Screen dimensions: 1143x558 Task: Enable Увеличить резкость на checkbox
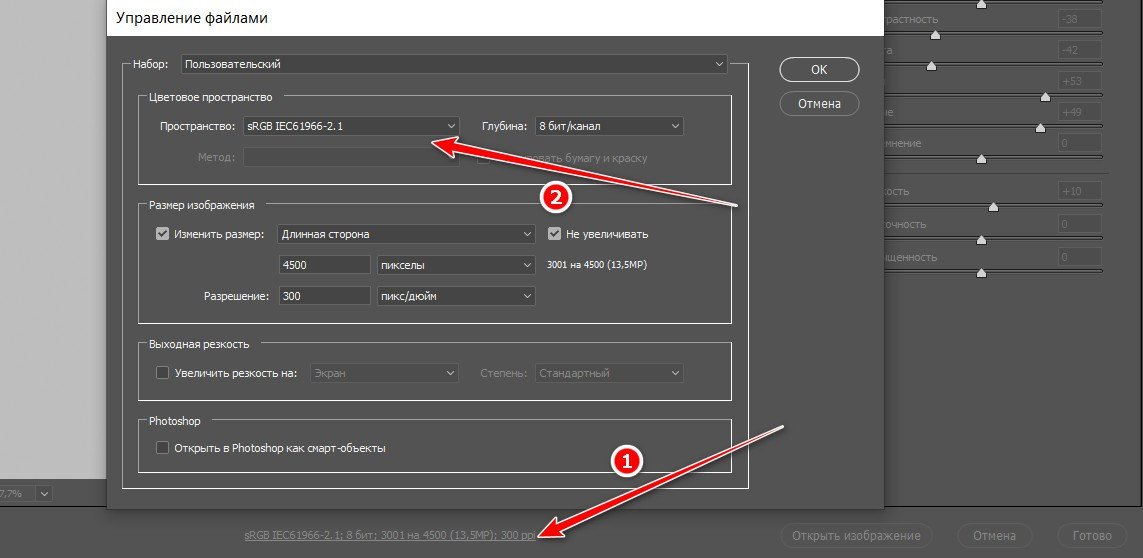coord(163,373)
